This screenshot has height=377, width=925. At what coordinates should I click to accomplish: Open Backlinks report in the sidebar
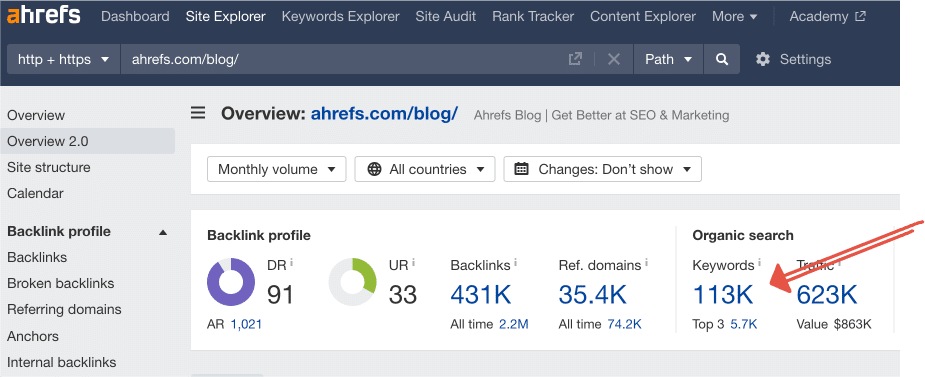click(37, 257)
